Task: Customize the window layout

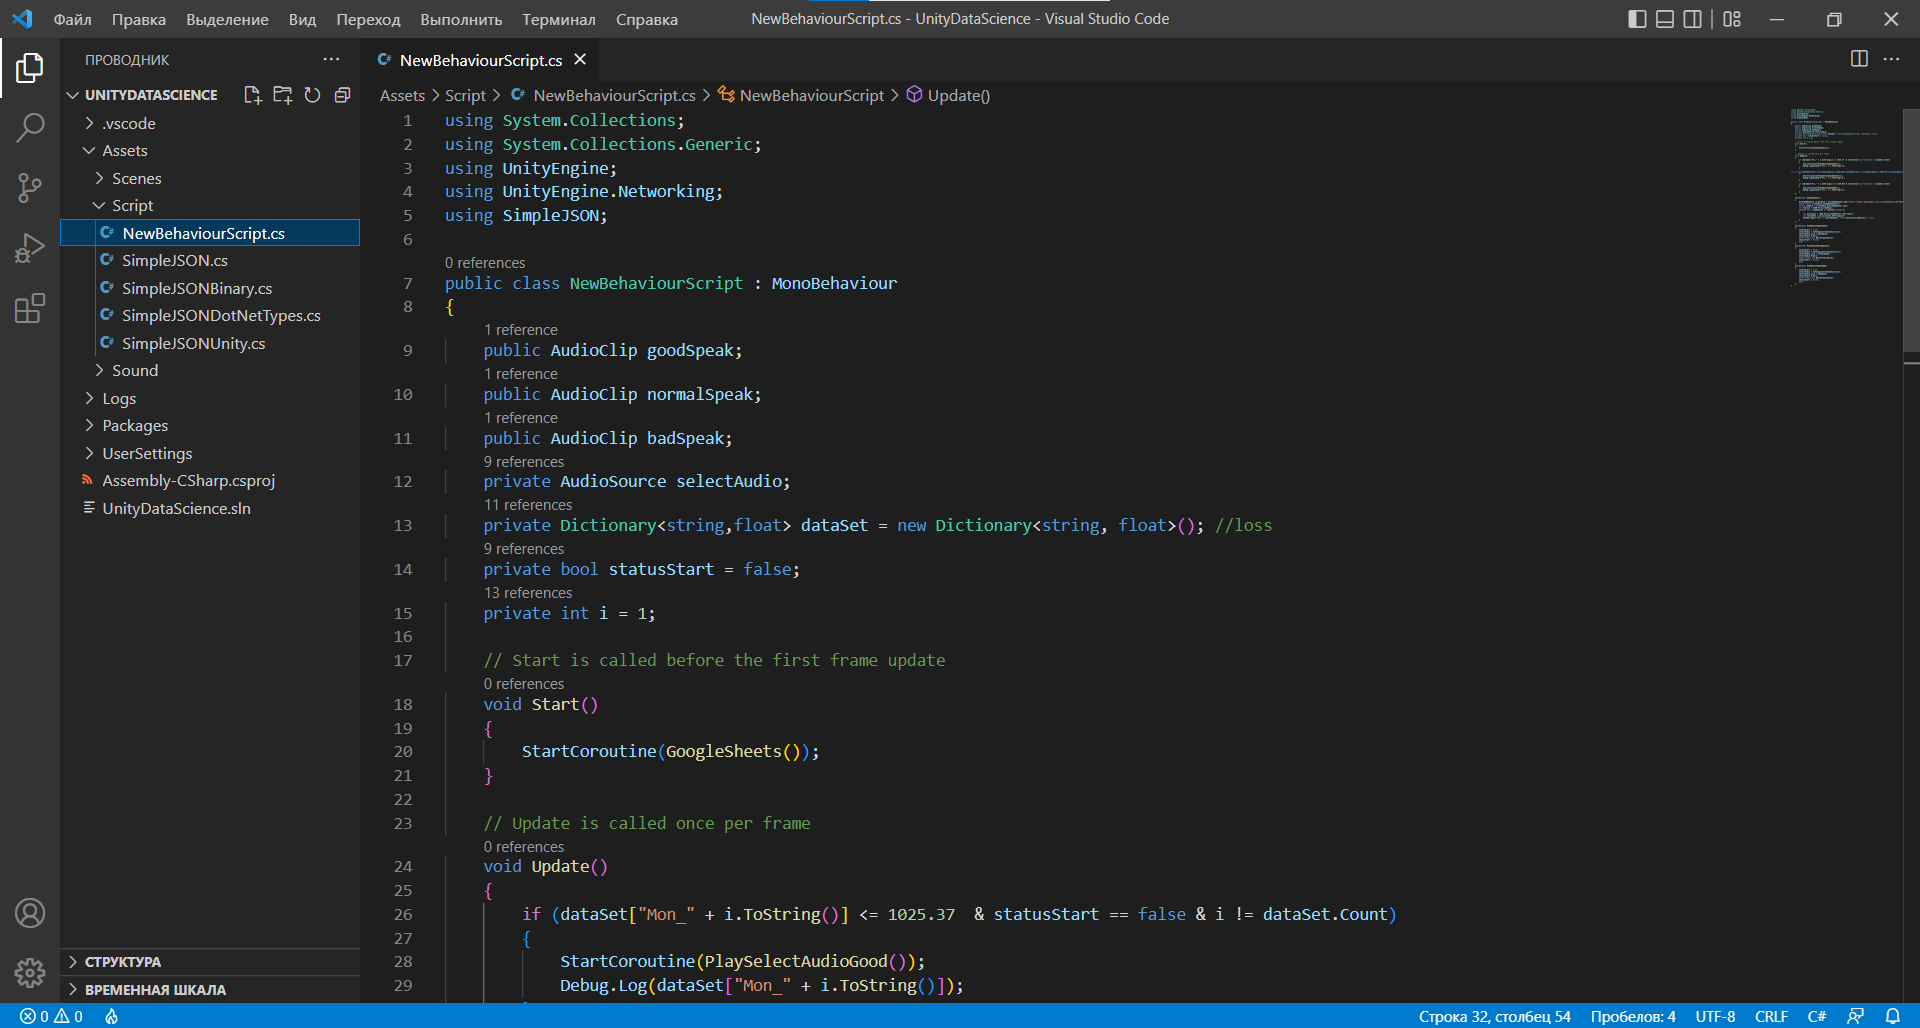Action: coord(1732,19)
